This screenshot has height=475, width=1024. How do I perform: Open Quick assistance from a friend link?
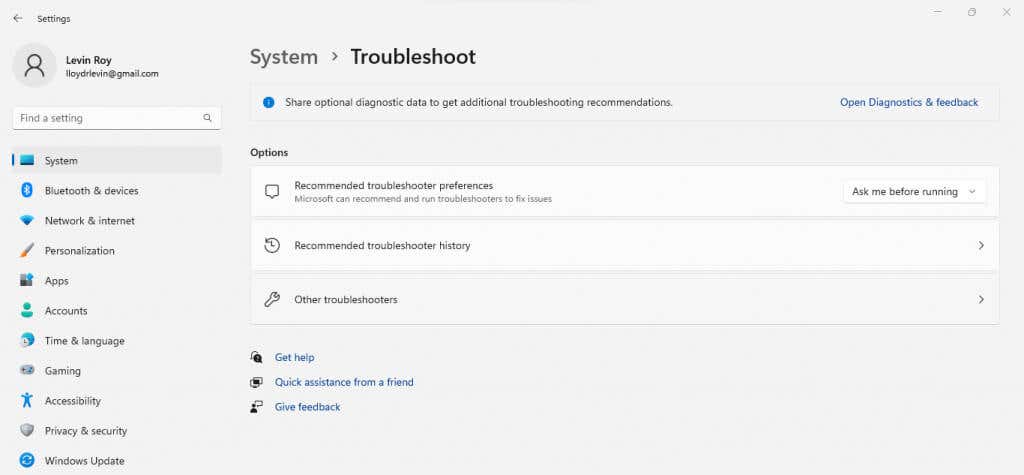[344, 382]
